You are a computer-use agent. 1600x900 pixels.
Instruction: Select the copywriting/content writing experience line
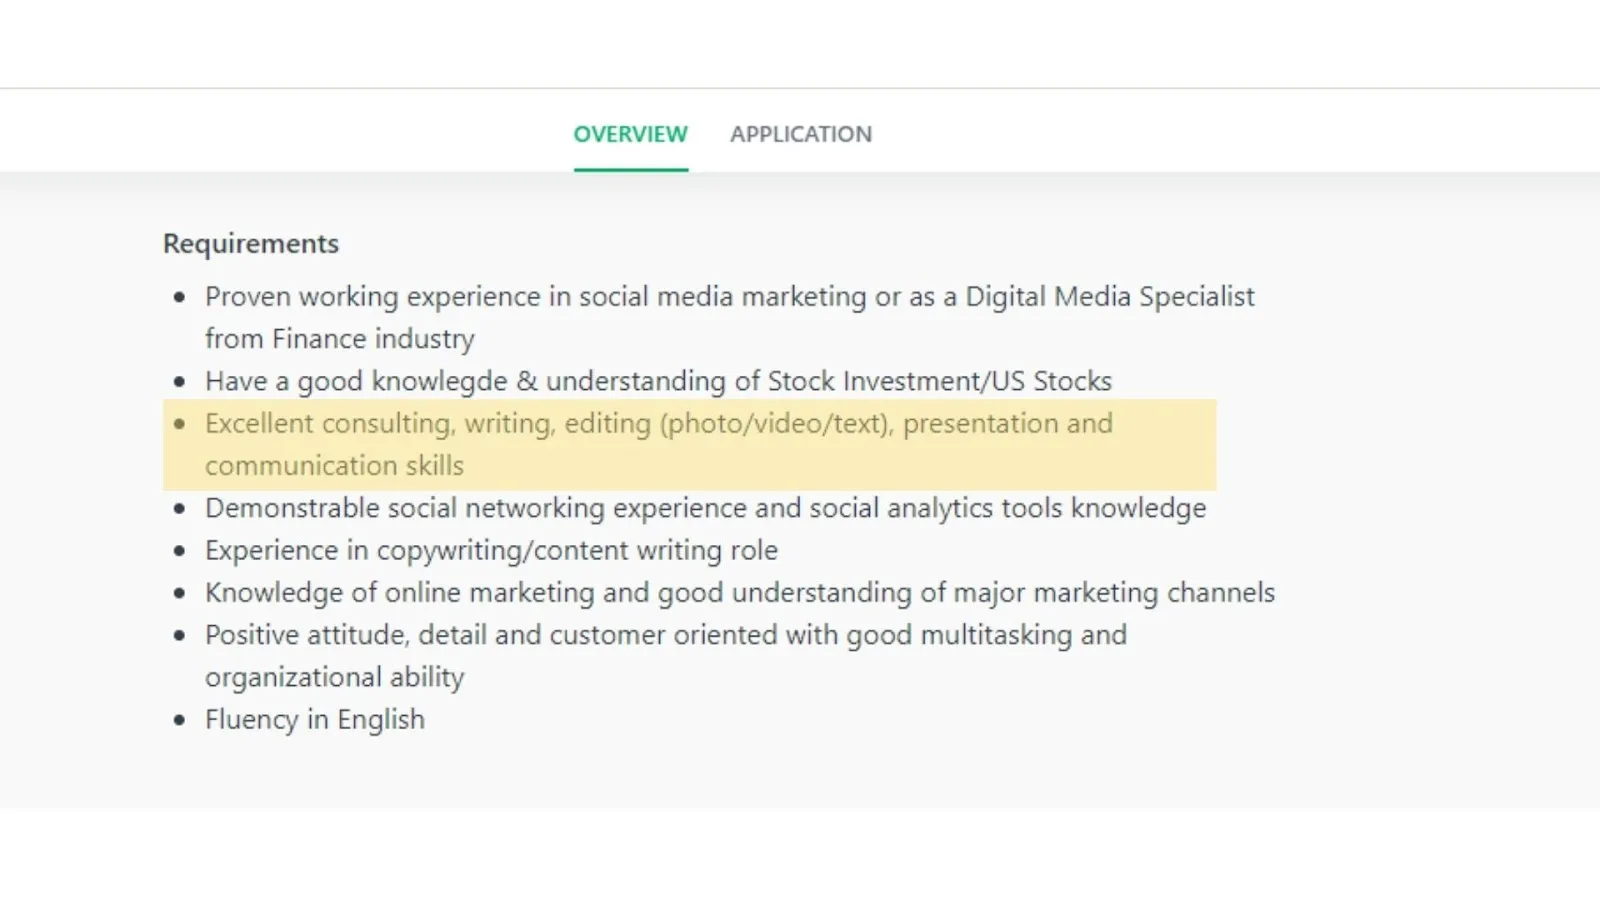tap(491, 550)
